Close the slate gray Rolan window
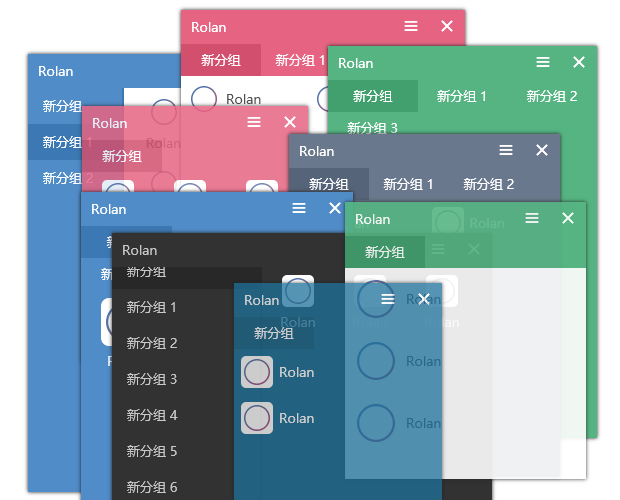 (x=542, y=150)
